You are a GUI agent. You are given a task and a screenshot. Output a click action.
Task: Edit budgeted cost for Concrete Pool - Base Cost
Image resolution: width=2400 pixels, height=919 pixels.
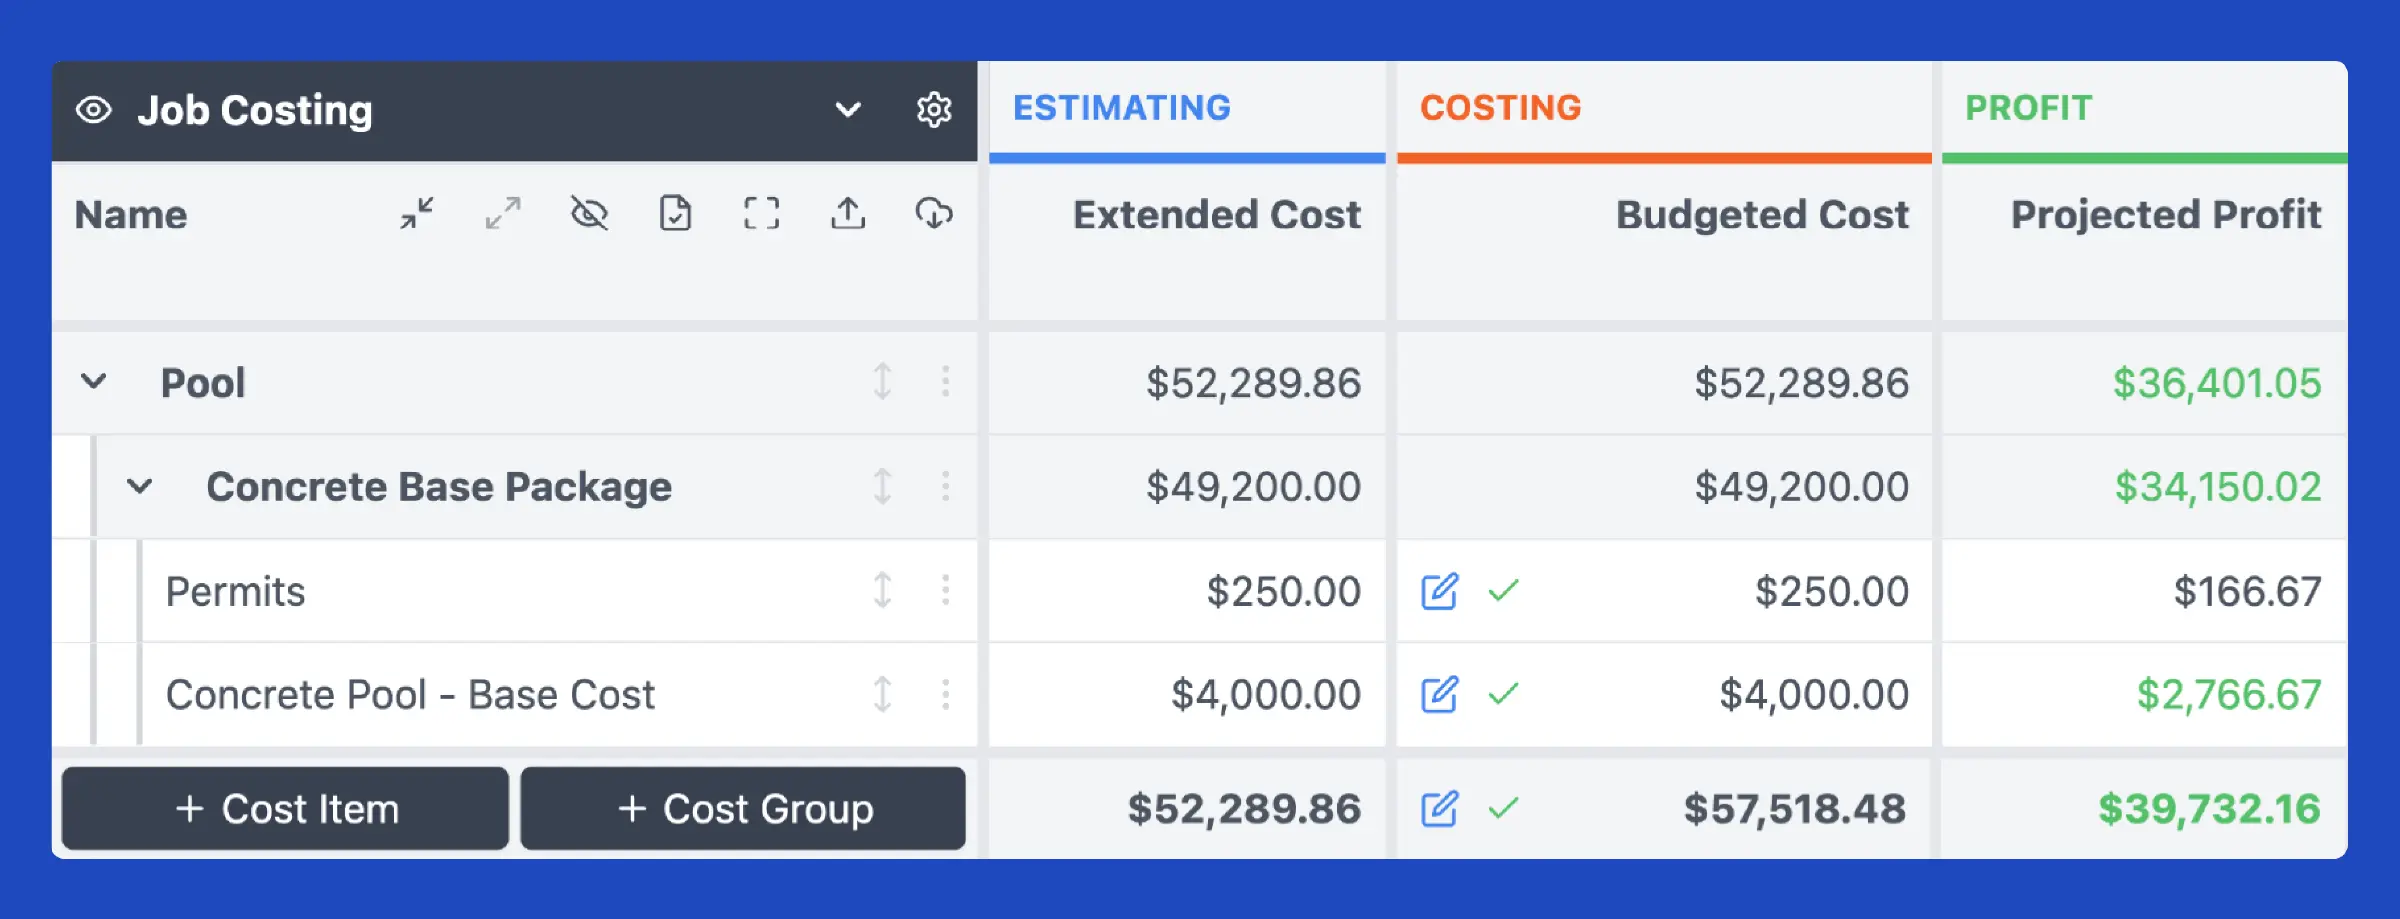1440,693
